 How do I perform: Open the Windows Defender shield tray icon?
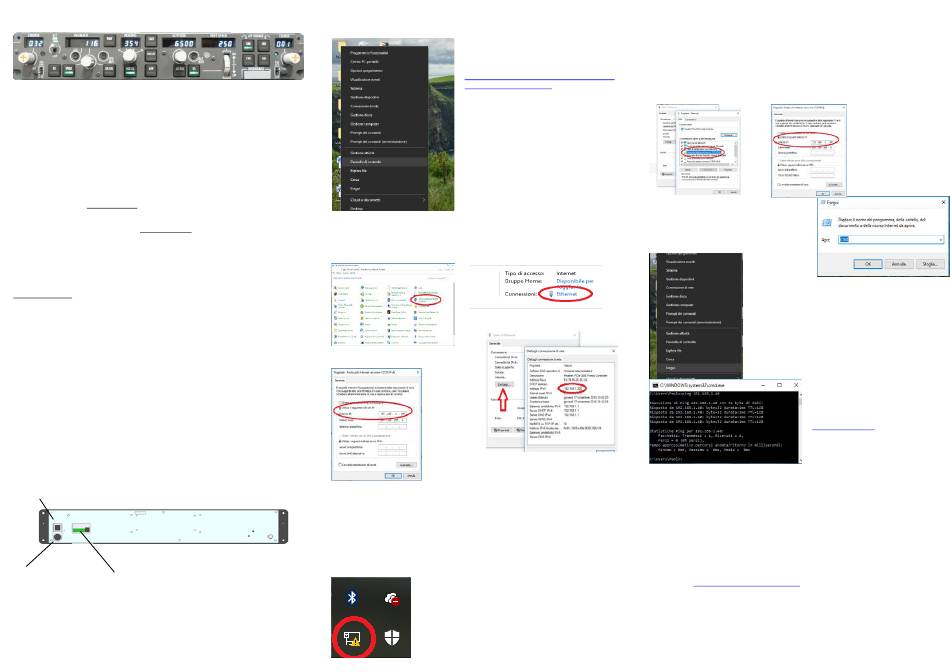[x=392, y=637]
